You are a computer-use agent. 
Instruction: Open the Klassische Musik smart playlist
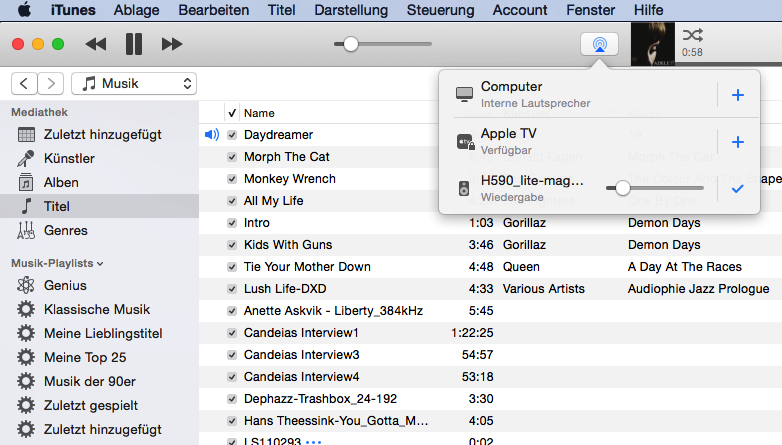point(99,309)
